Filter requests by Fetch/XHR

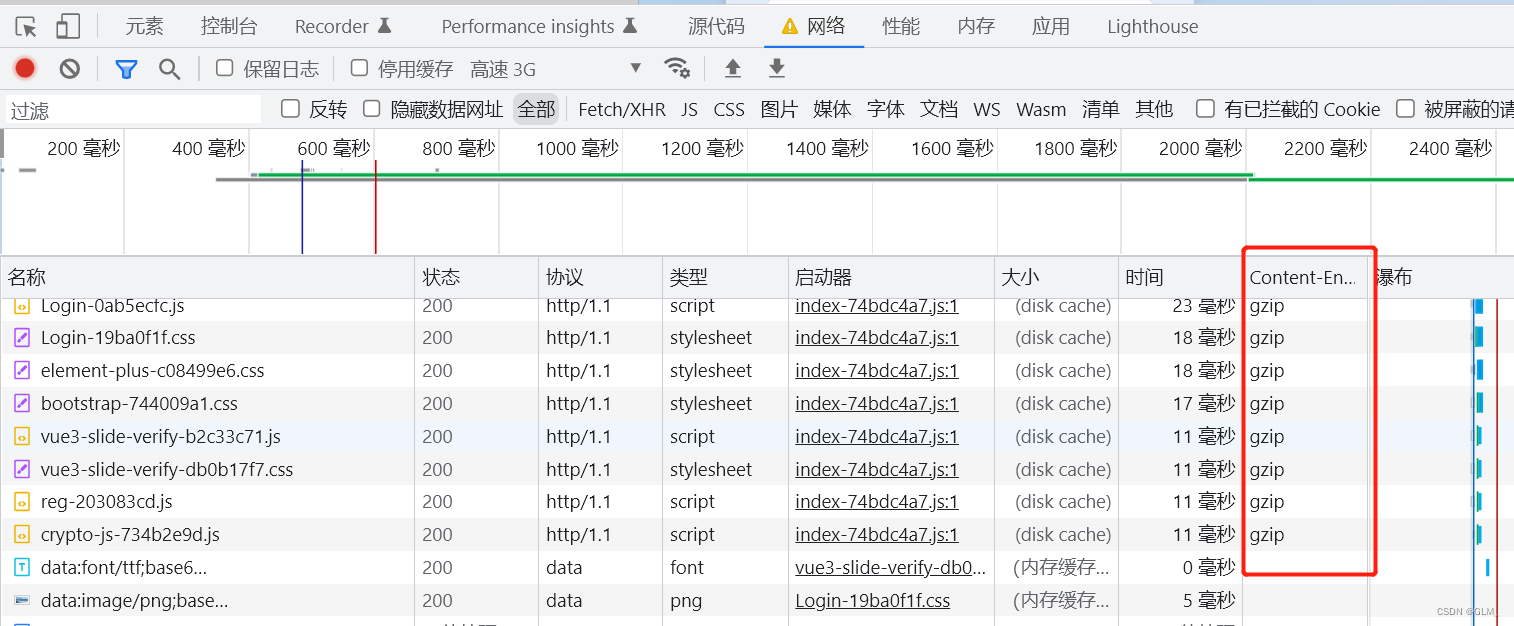coord(622,109)
